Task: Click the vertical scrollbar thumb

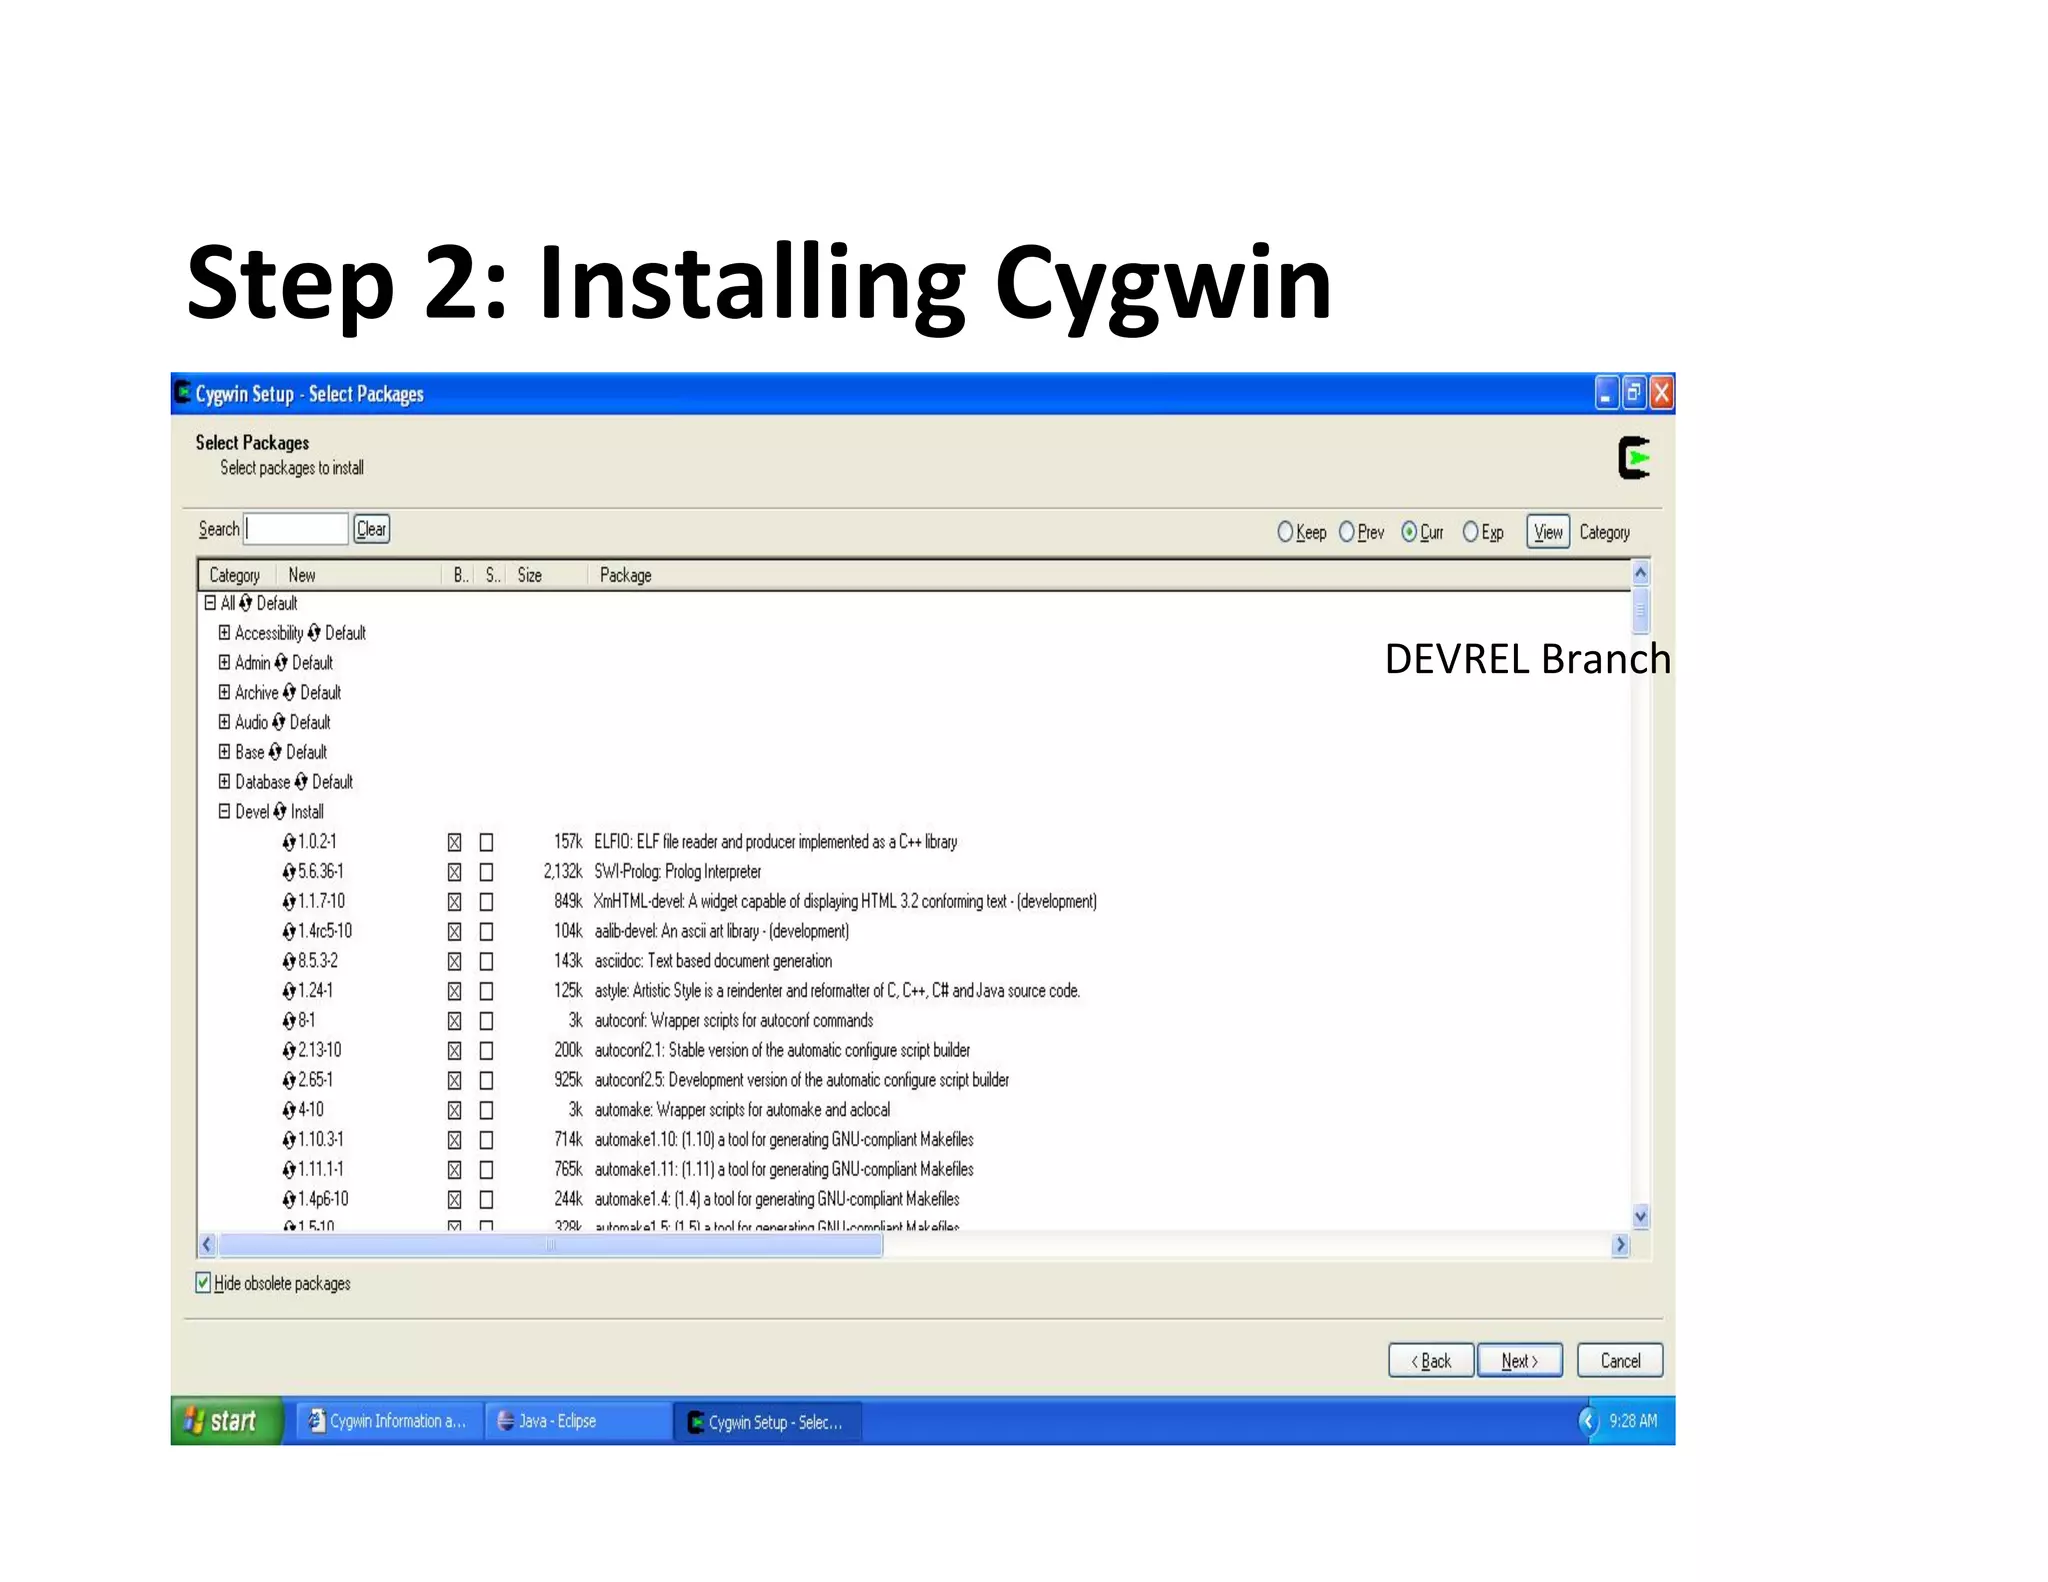Action: (x=1640, y=610)
